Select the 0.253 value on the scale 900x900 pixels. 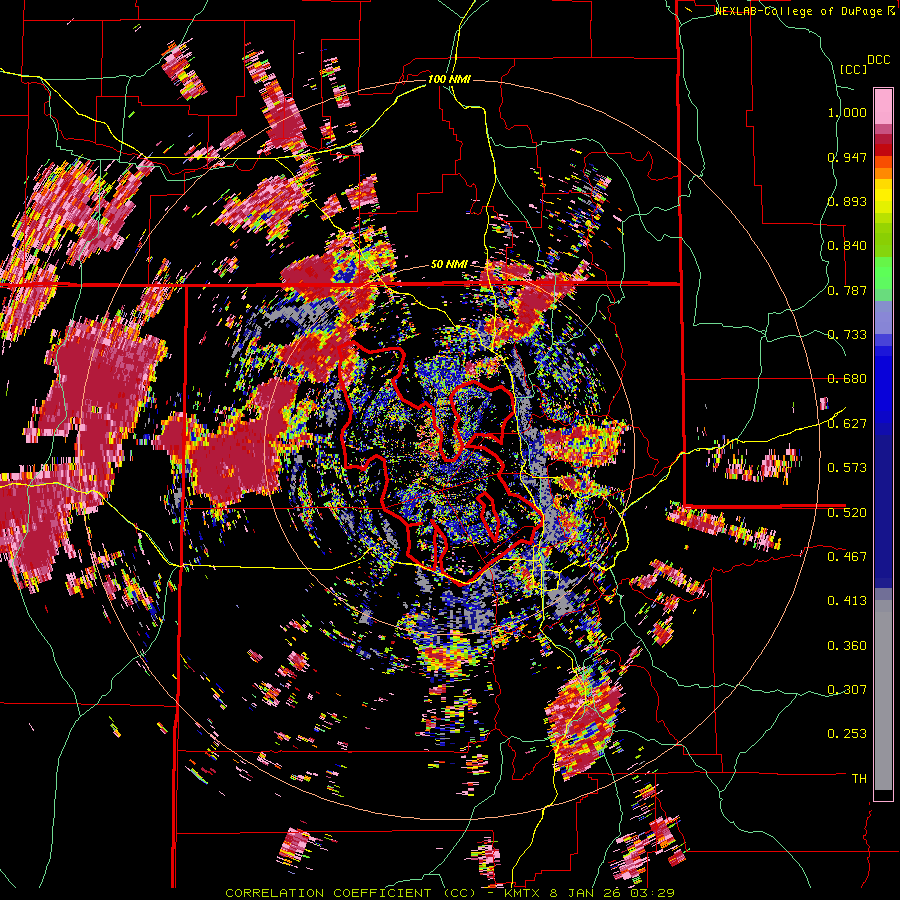coord(847,734)
